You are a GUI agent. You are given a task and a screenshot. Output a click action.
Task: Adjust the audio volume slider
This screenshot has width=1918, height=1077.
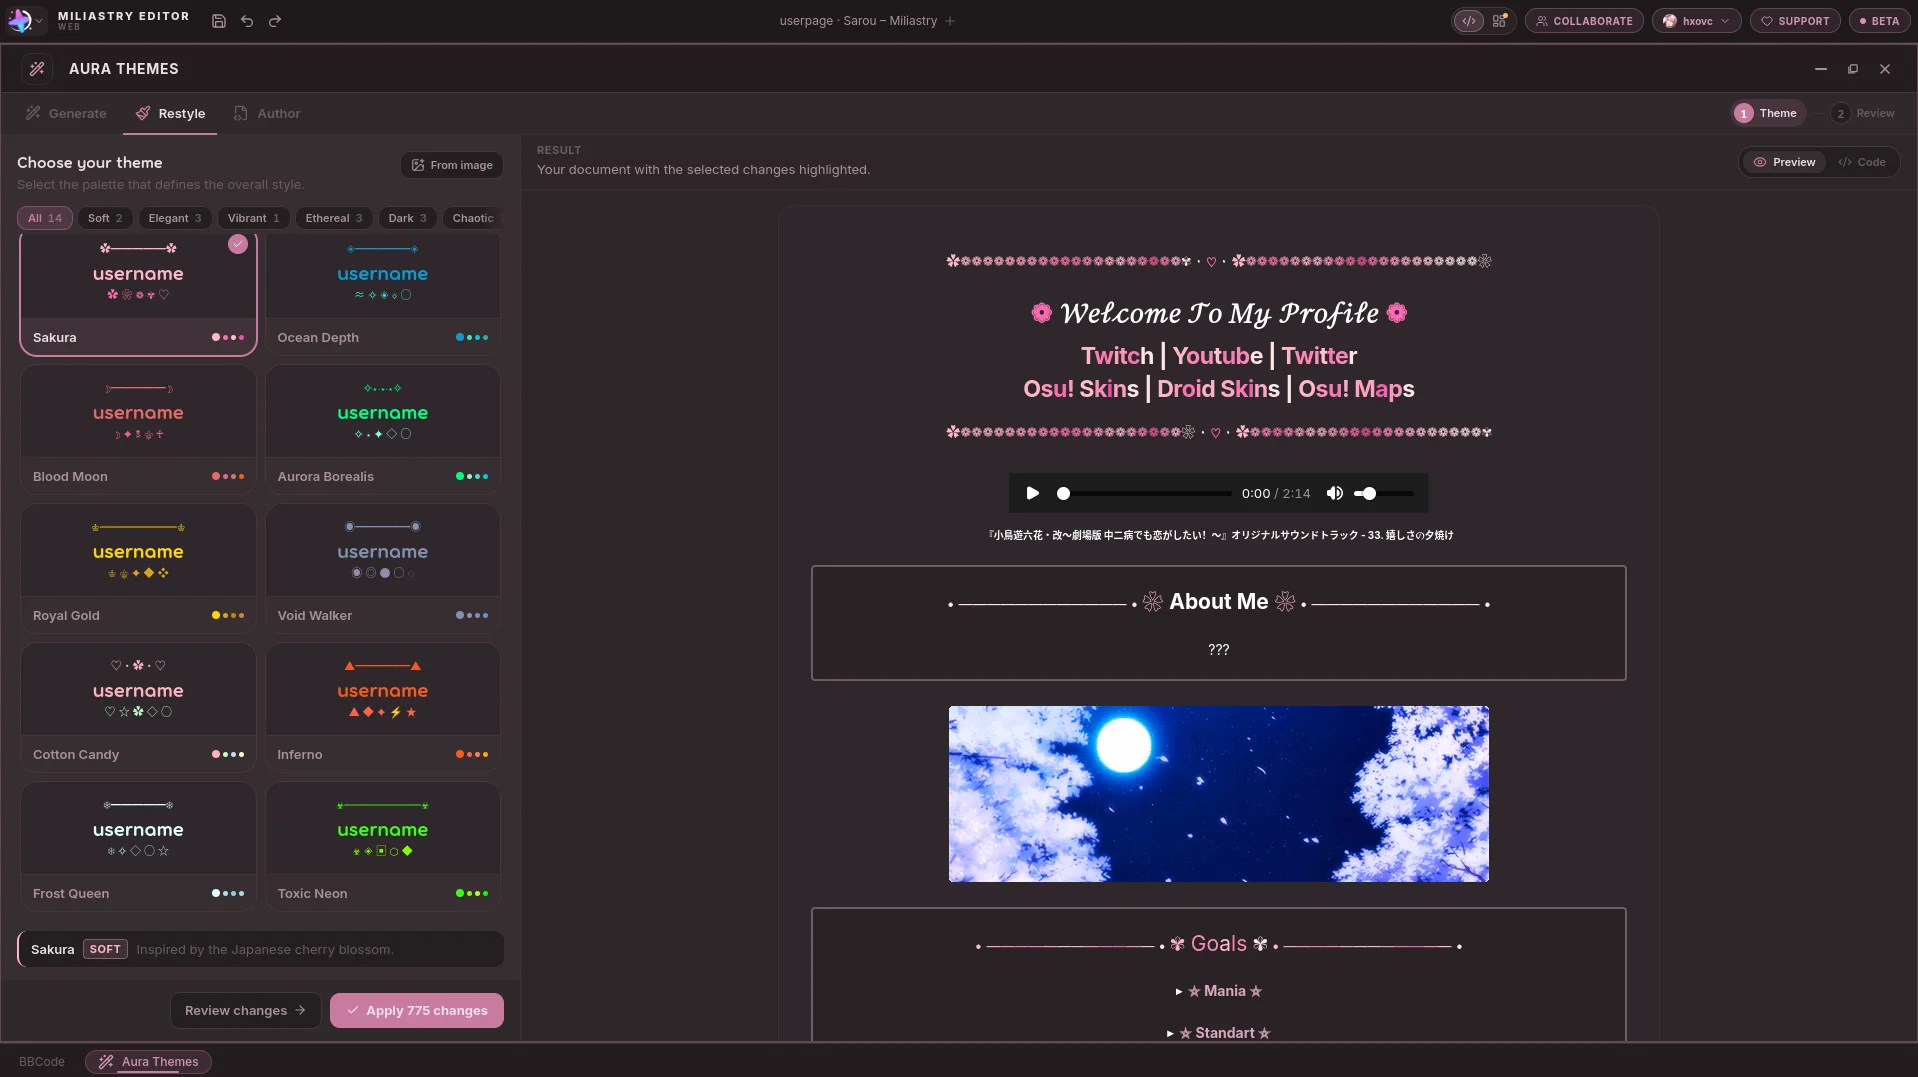click(1384, 493)
